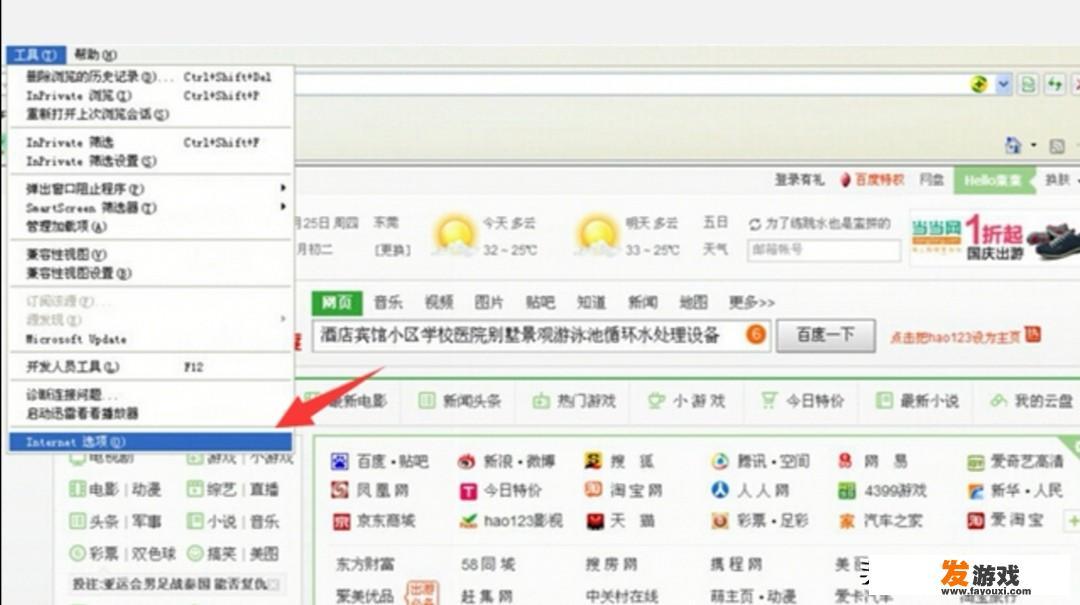
Task: Open InPrivate 筛选设置 menu entry
Action: [x=150, y=161]
